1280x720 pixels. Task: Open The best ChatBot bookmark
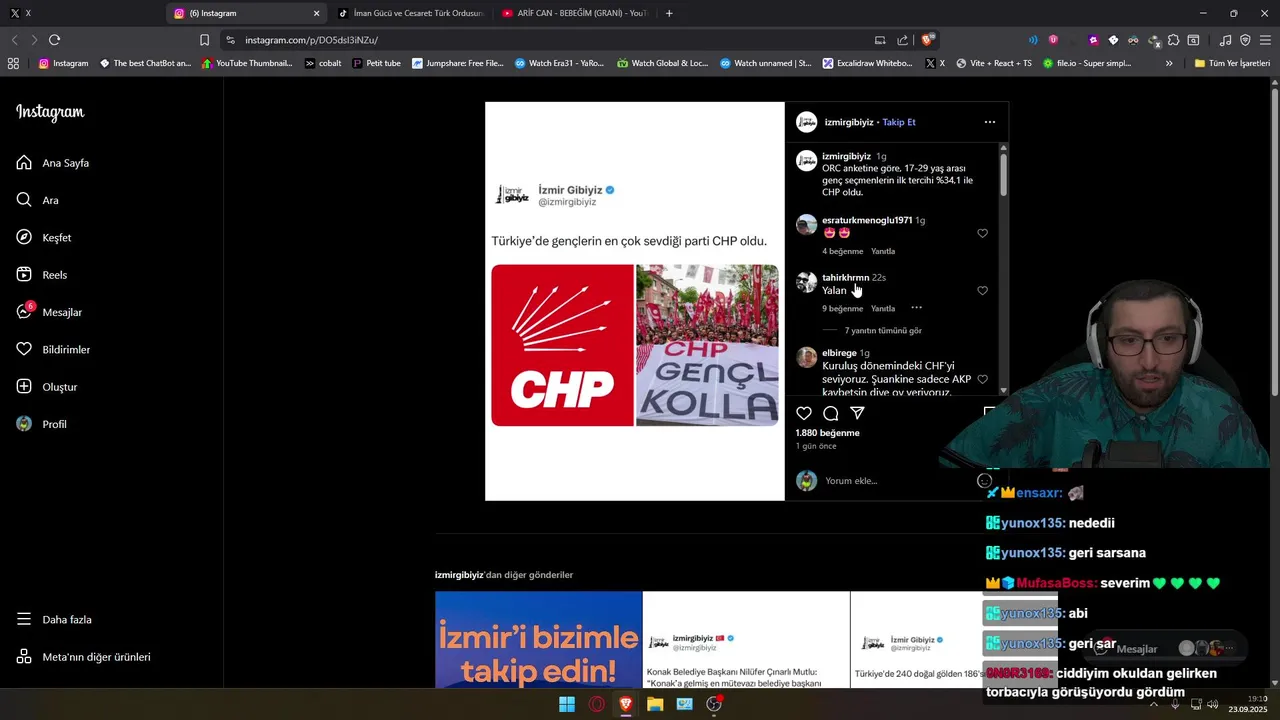click(x=145, y=63)
